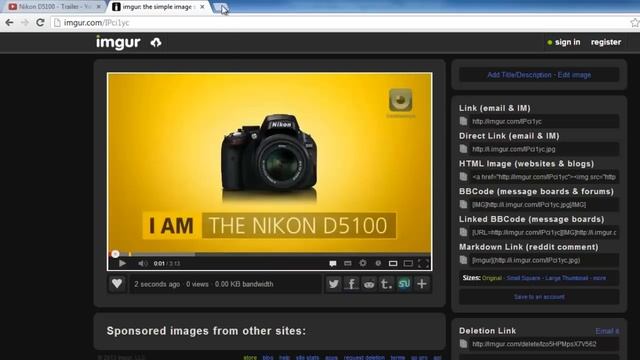Share the image on Facebook

point(351,284)
